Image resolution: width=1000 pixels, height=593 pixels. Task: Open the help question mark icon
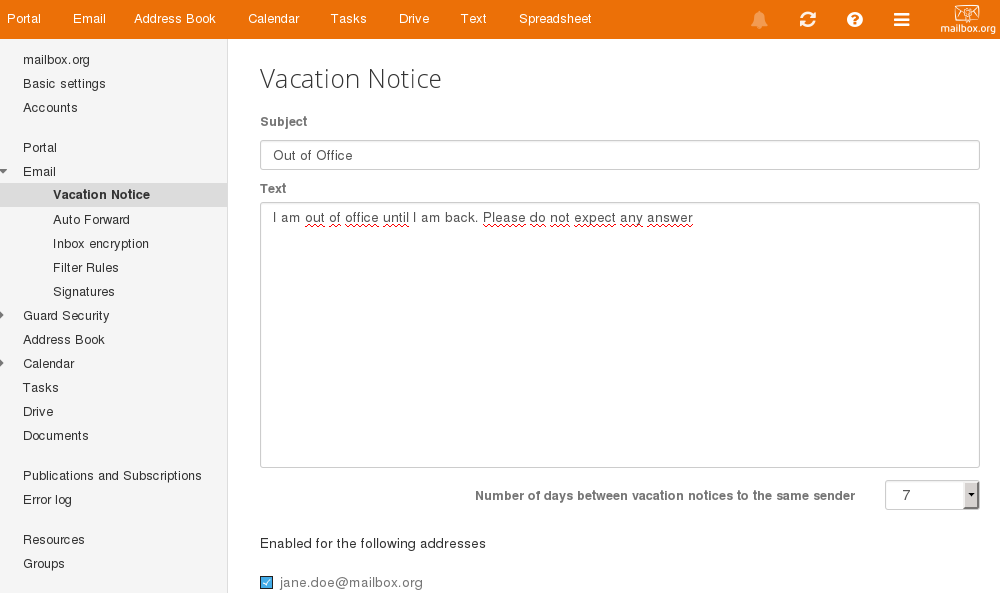click(x=855, y=20)
